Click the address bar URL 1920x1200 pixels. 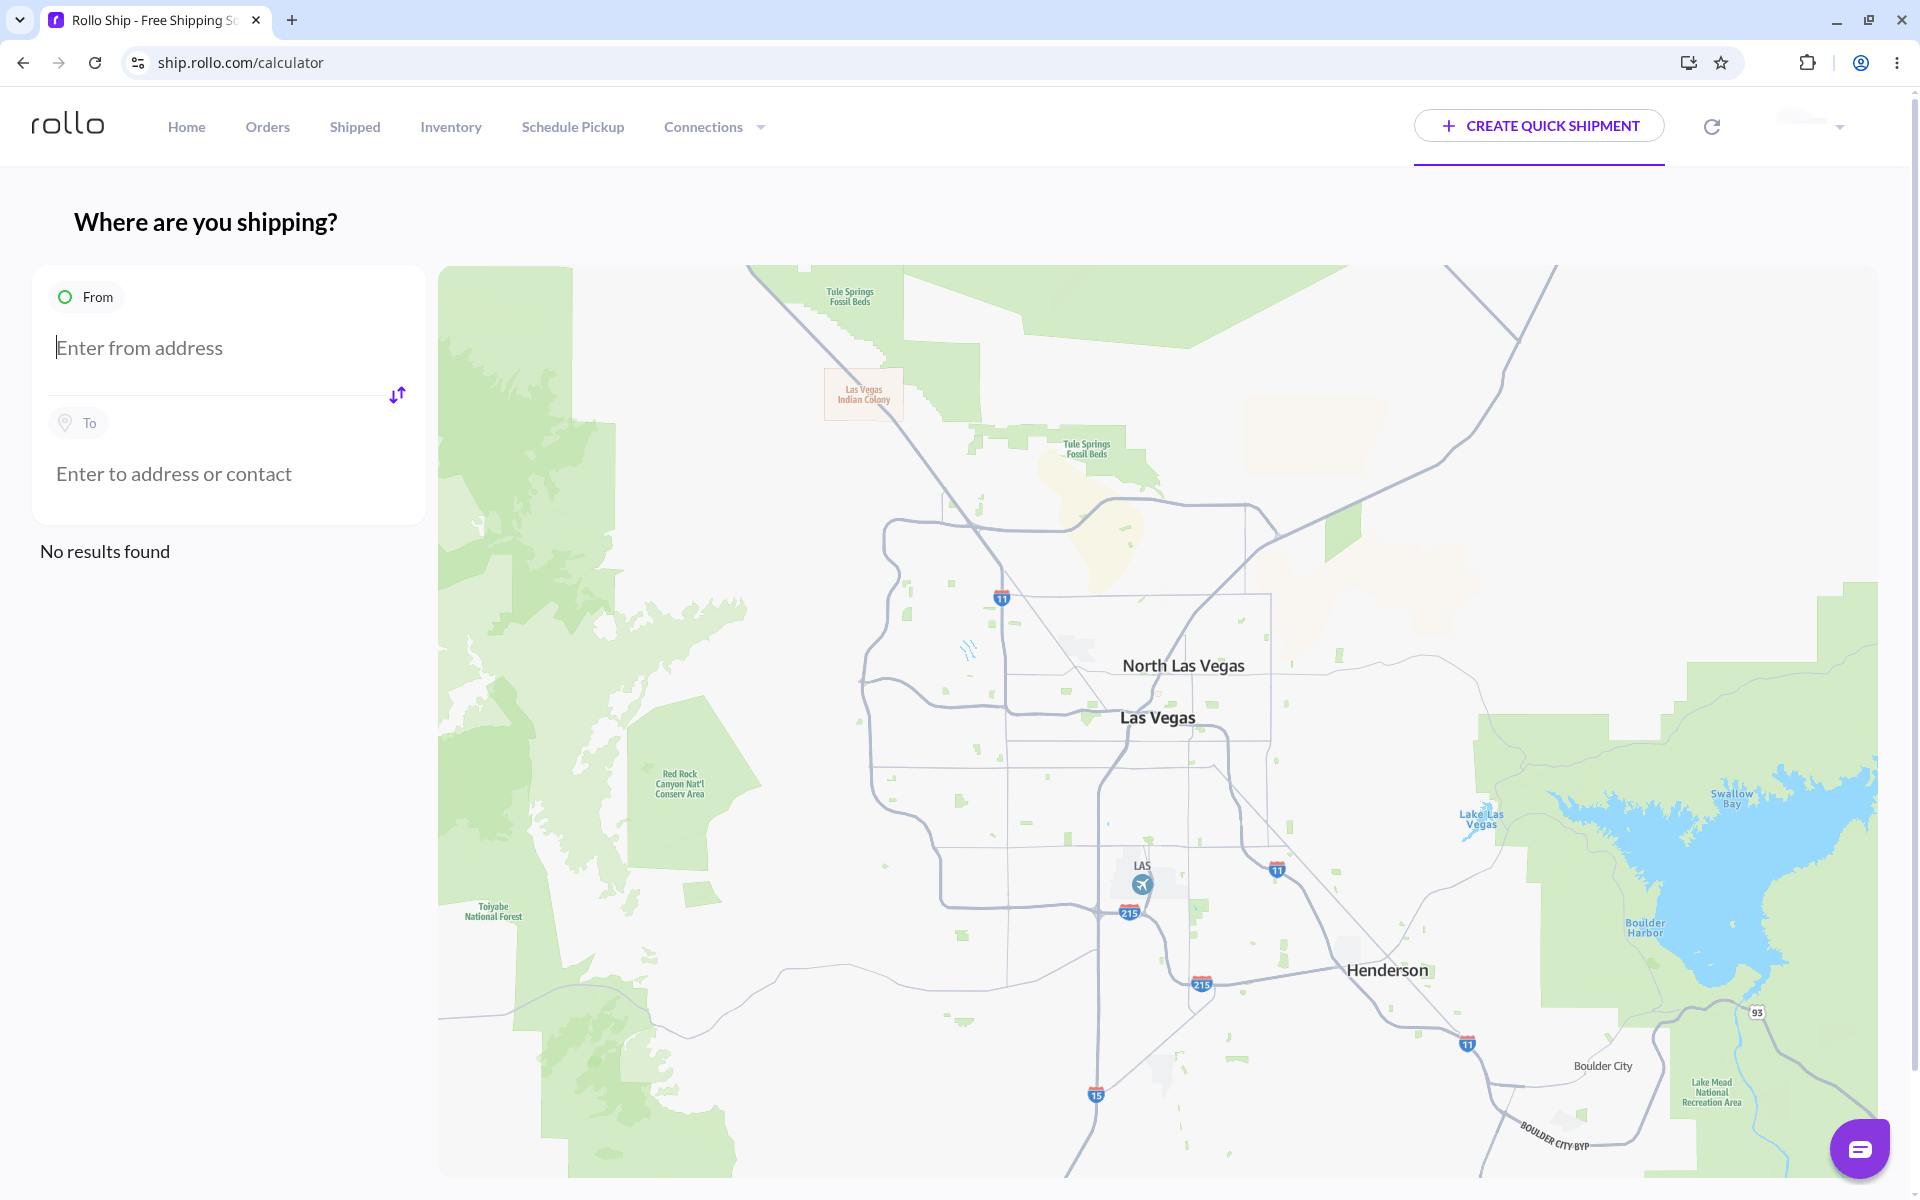click(x=240, y=63)
